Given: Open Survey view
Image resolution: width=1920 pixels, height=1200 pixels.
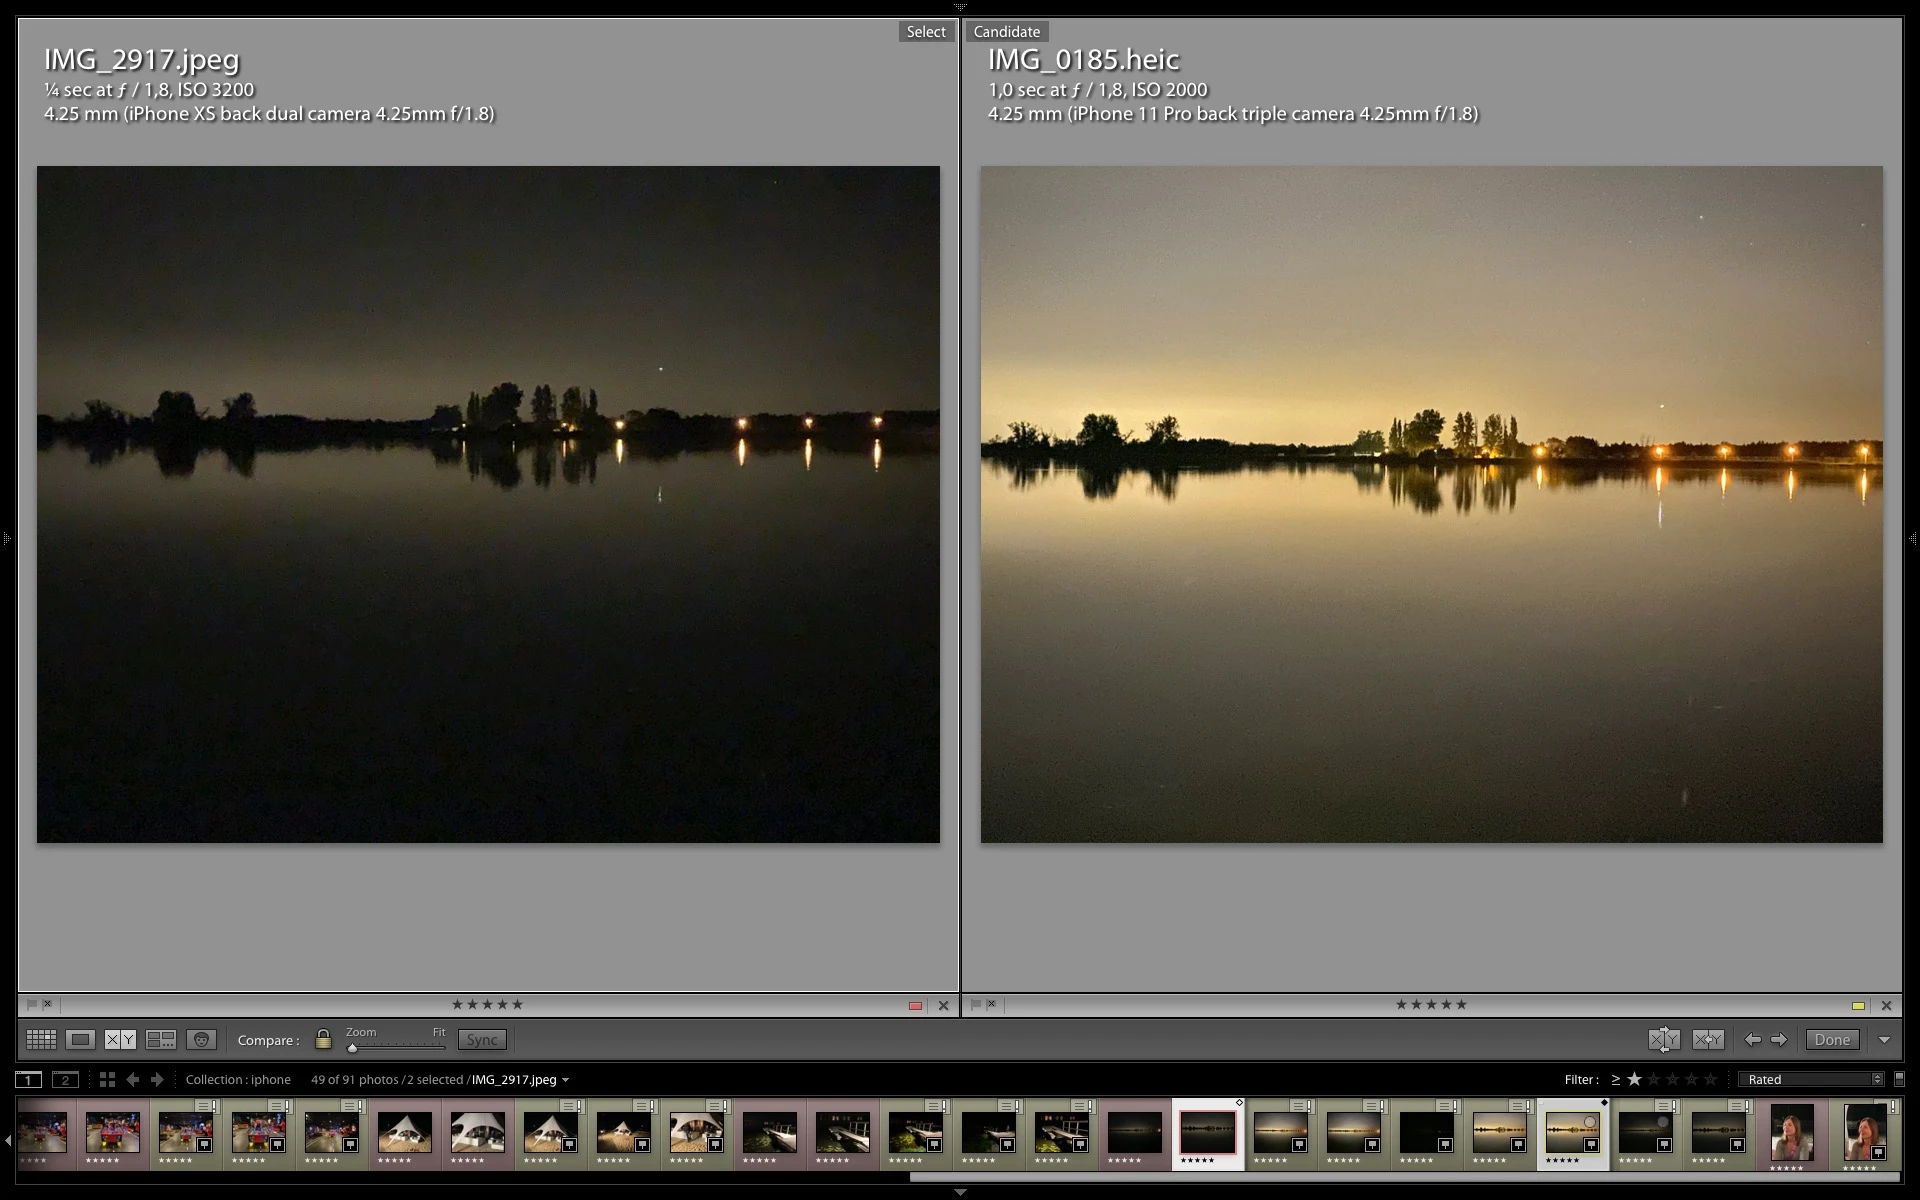Looking at the screenshot, I should click(x=161, y=1040).
